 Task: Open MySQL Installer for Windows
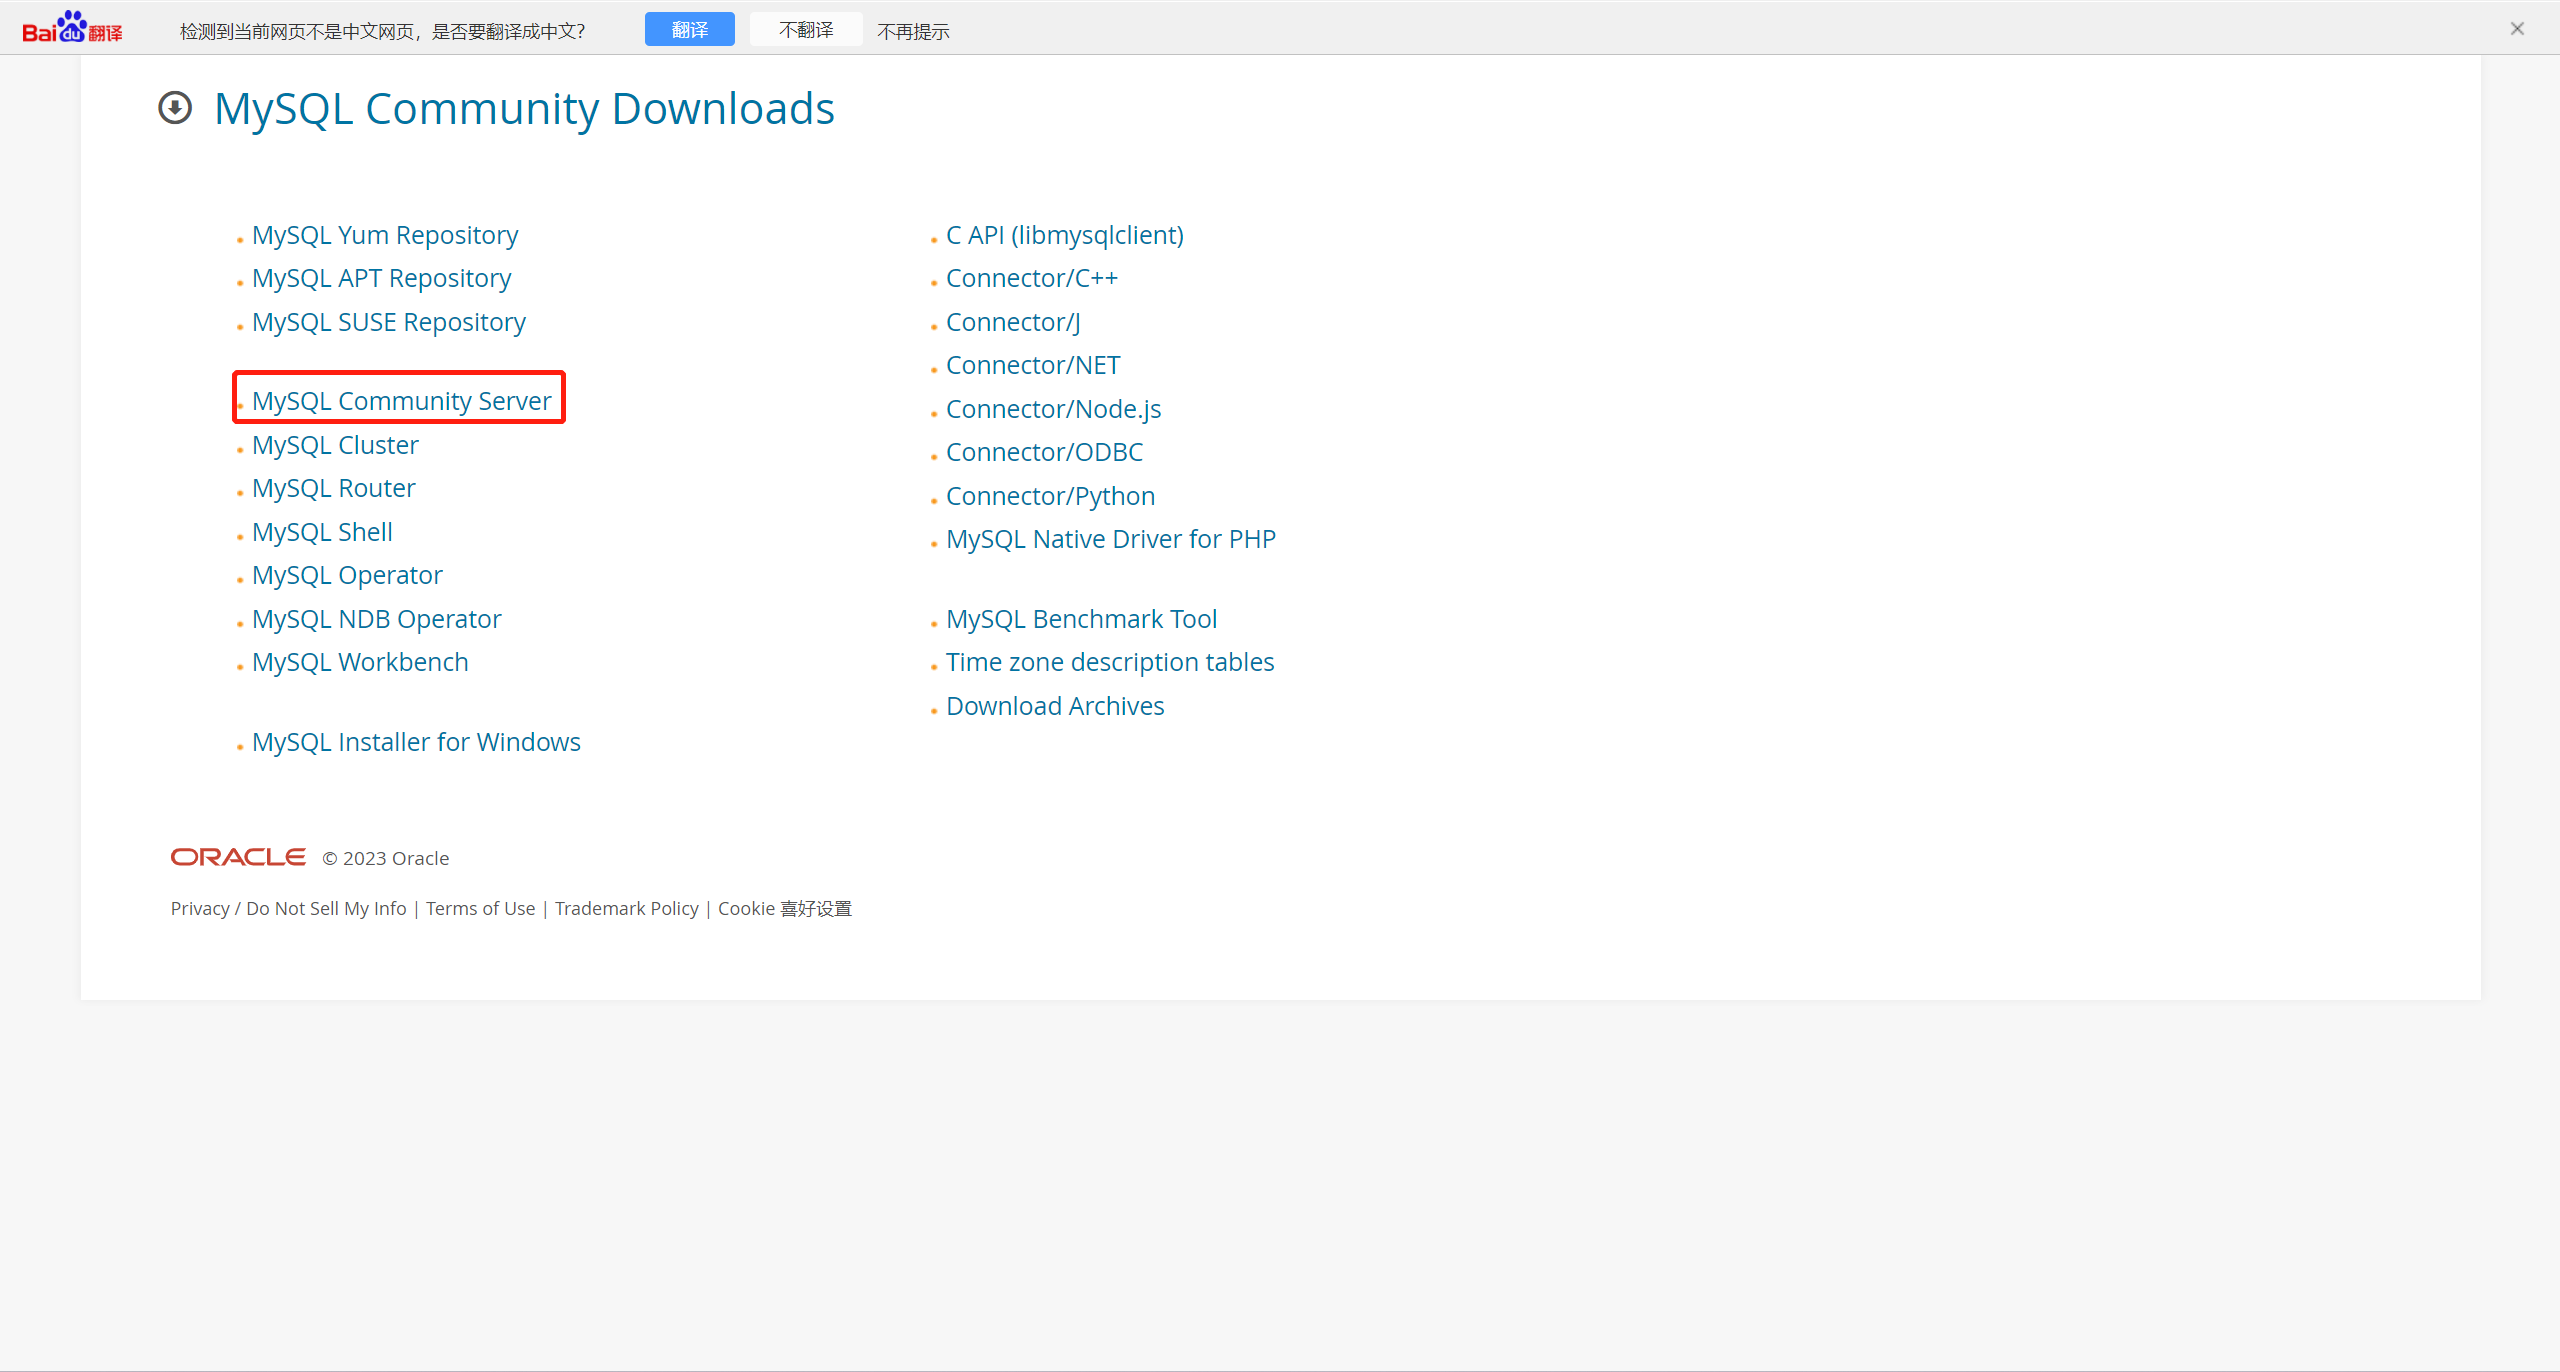[416, 742]
